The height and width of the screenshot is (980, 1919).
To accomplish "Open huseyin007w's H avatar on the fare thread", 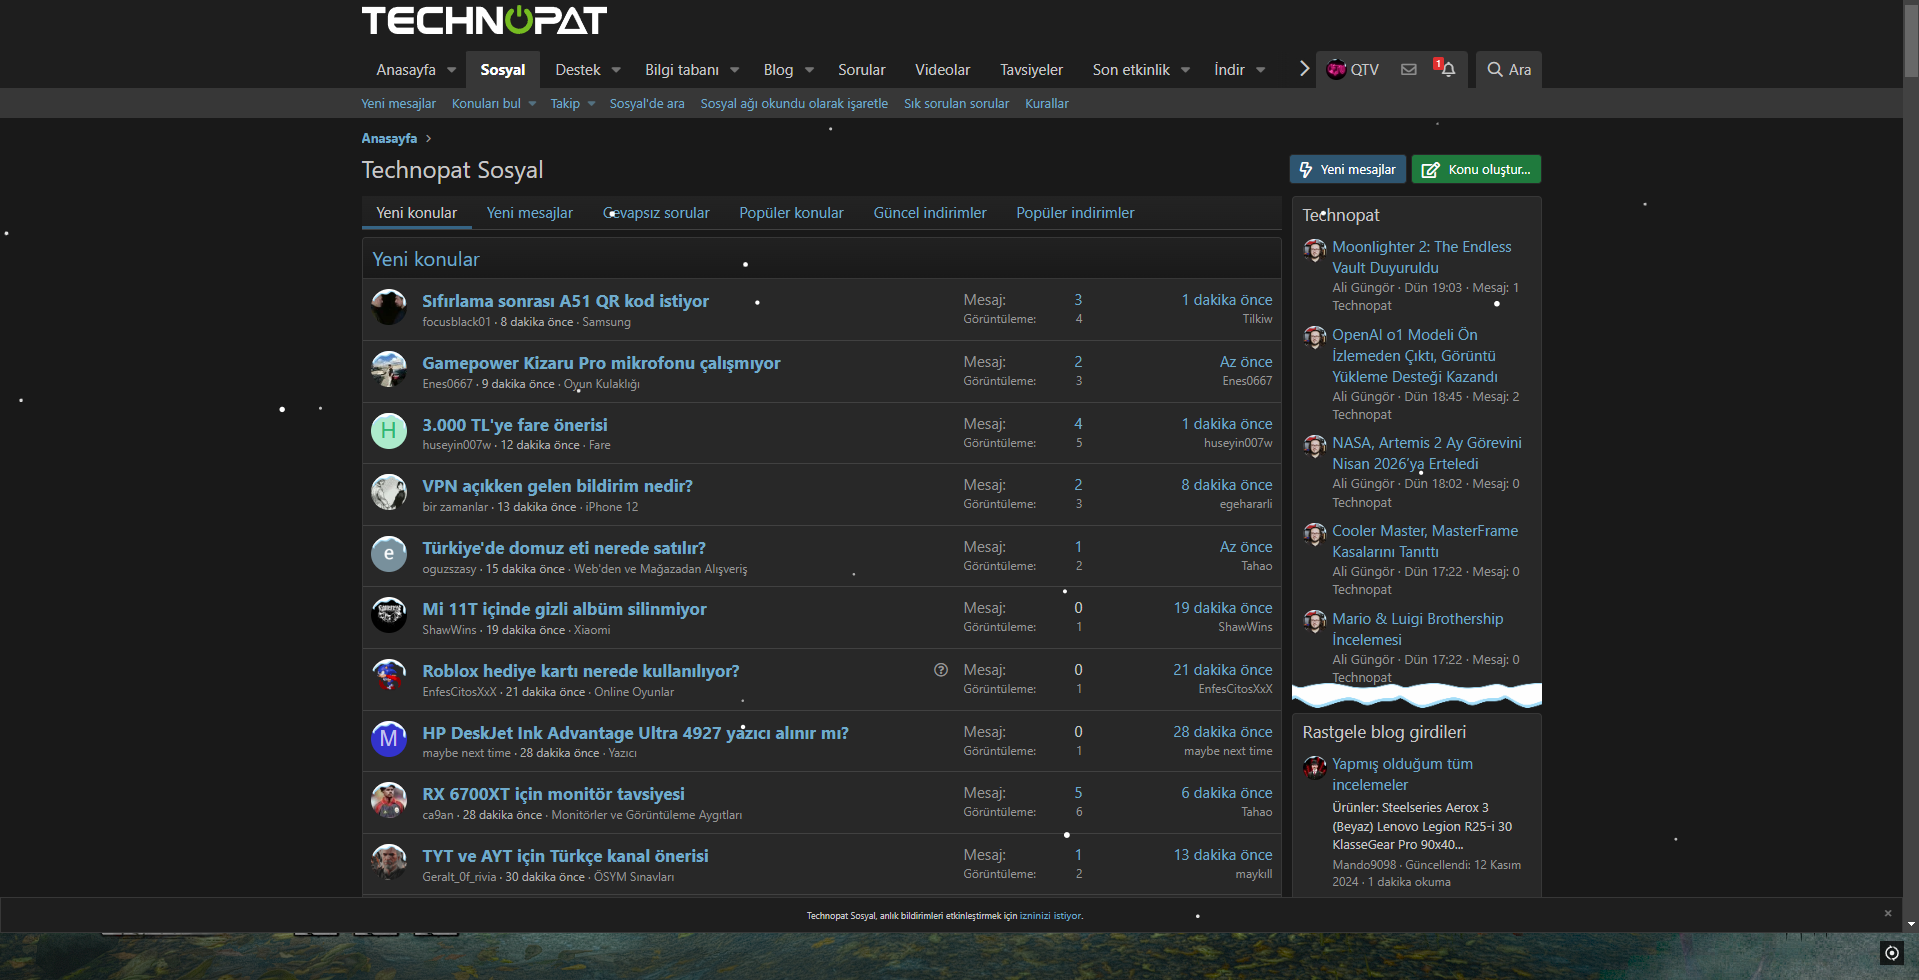I will click(389, 431).
